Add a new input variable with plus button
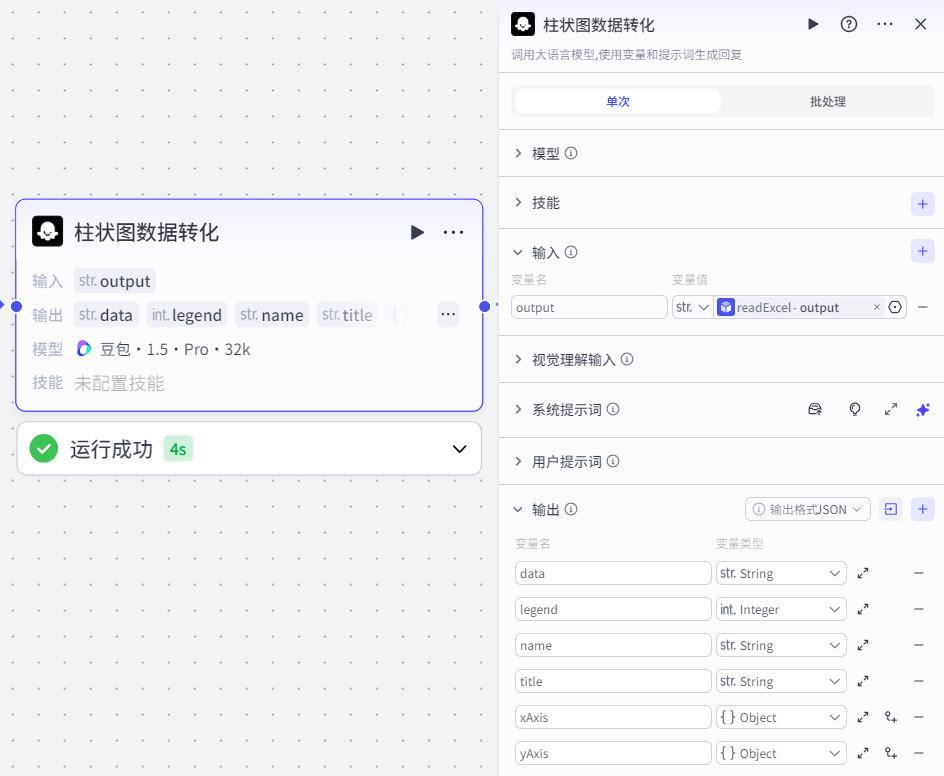This screenshot has height=776, width=944. coord(922,252)
